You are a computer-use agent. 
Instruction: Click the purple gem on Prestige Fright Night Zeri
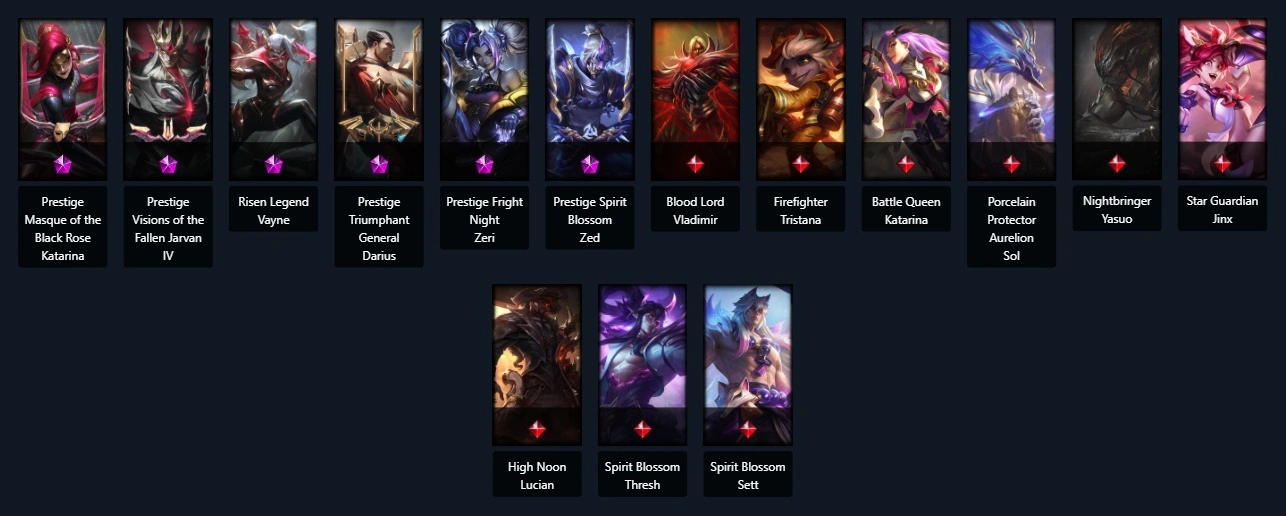(484, 163)
